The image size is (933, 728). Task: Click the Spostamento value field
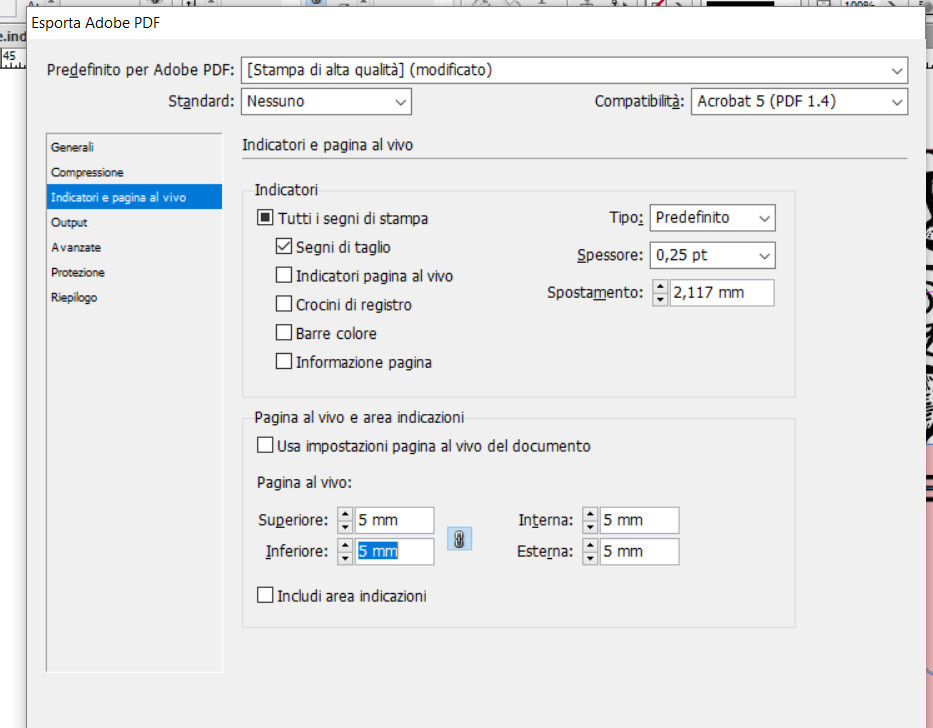coord(722,293)
